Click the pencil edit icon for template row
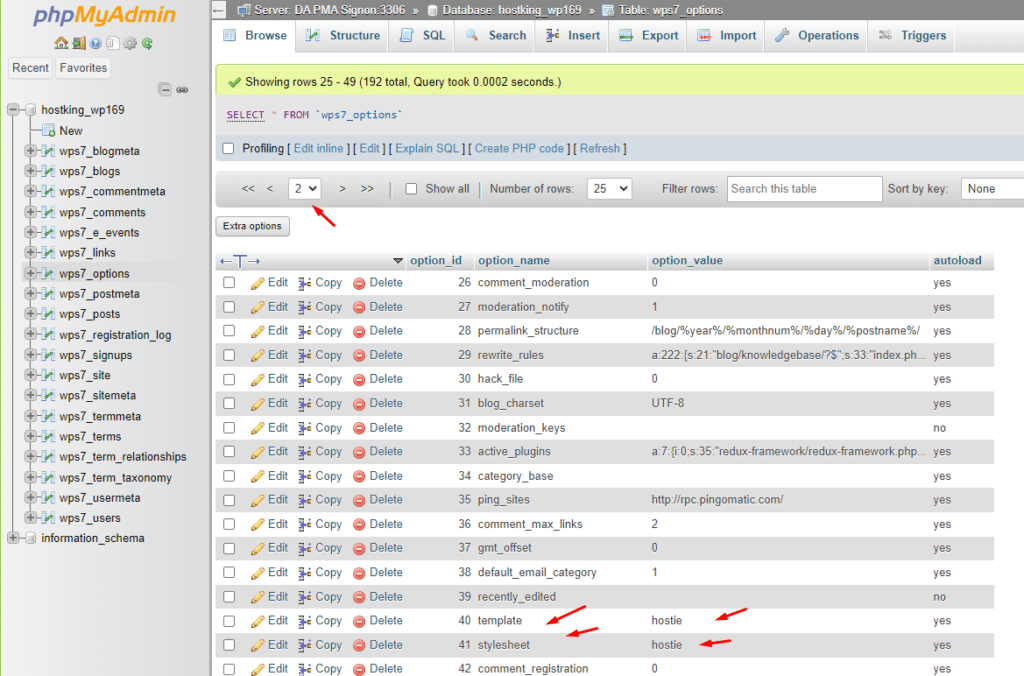1024x676 pixels. [x=257, y=621]
